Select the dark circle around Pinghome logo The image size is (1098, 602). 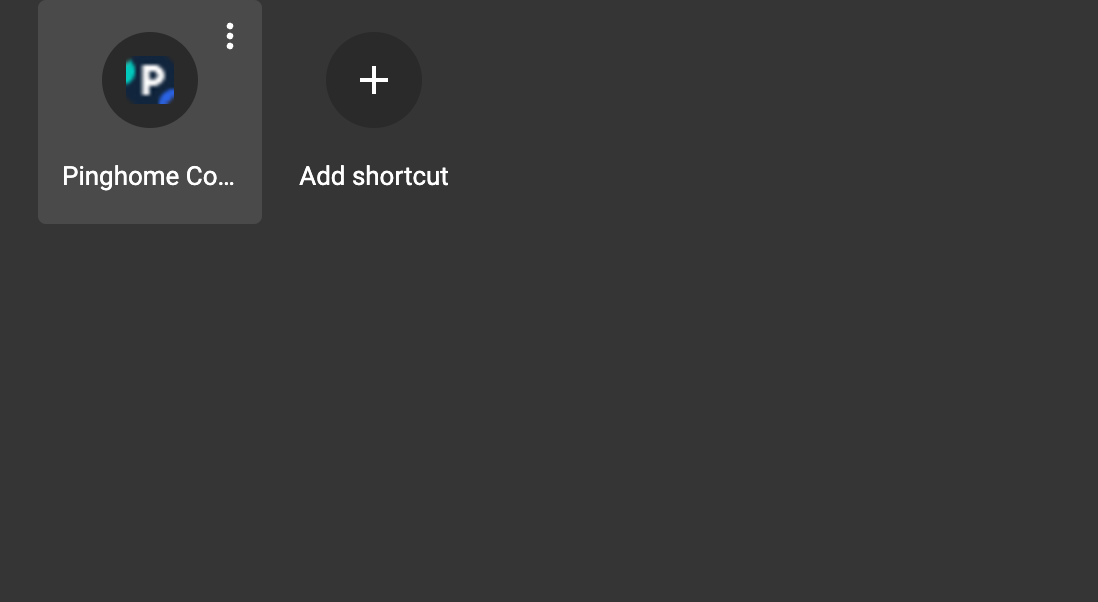(x=150, y=80)
